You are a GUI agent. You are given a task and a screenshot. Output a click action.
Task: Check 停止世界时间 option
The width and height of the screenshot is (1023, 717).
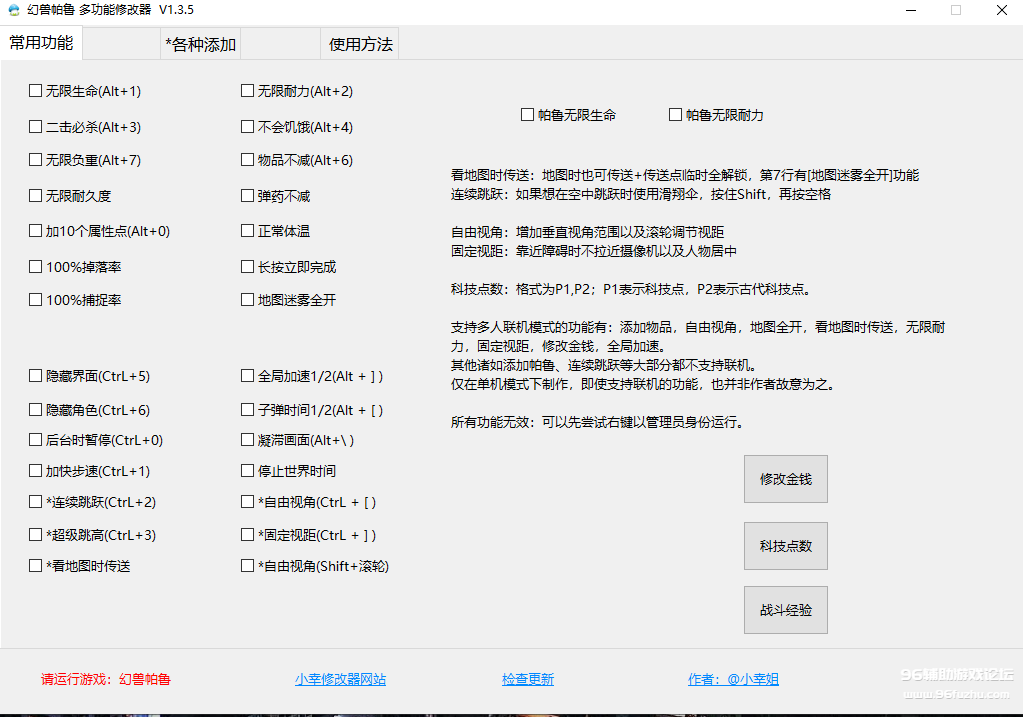pyautogui.click(x=248, y=471)
